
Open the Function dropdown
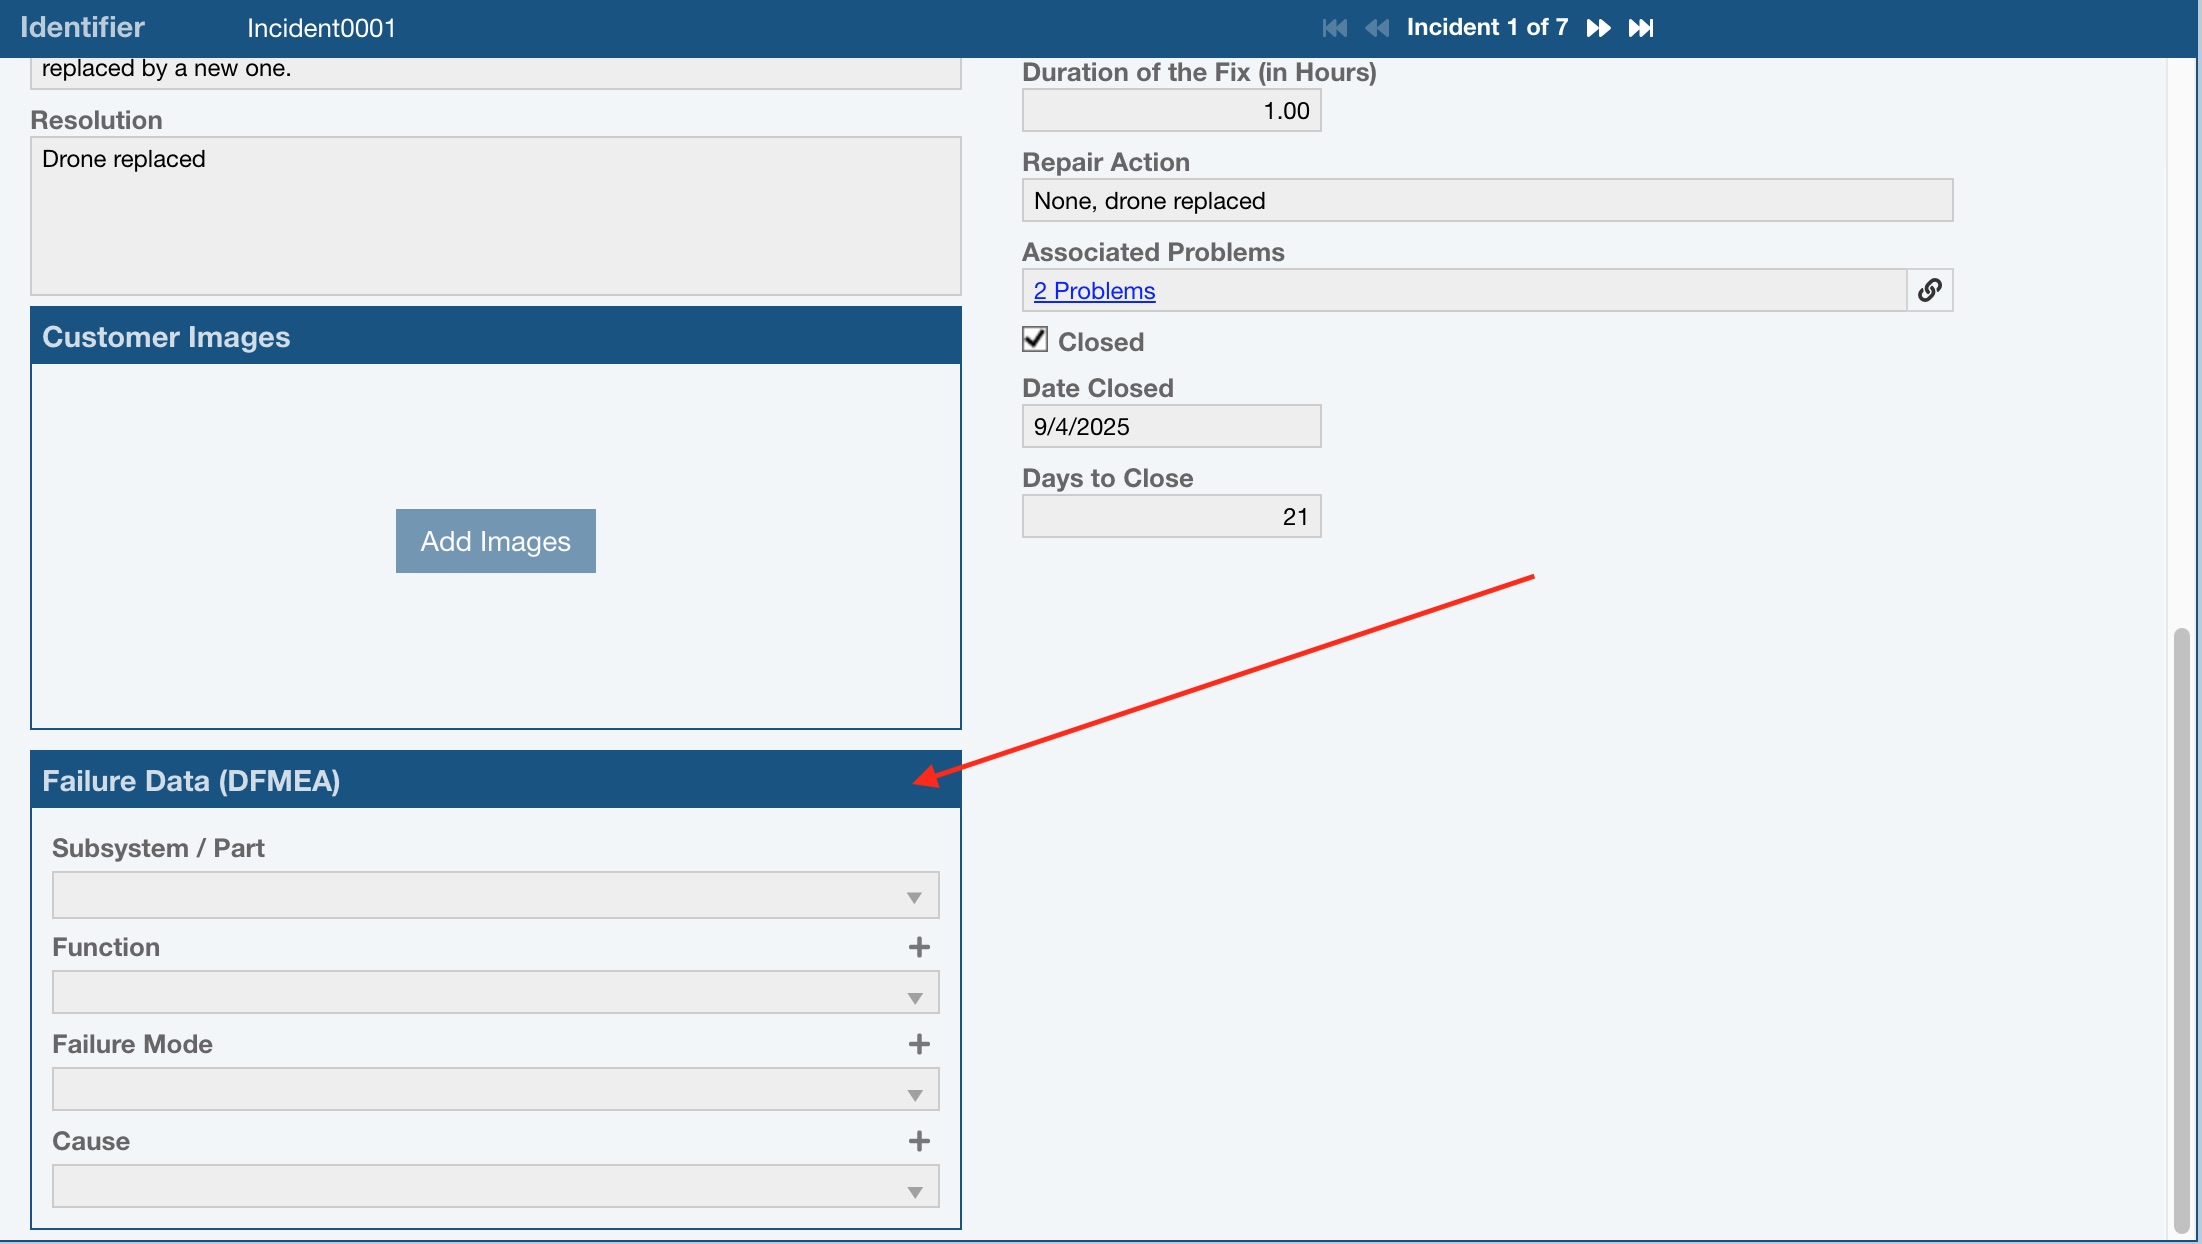[495, 993]
